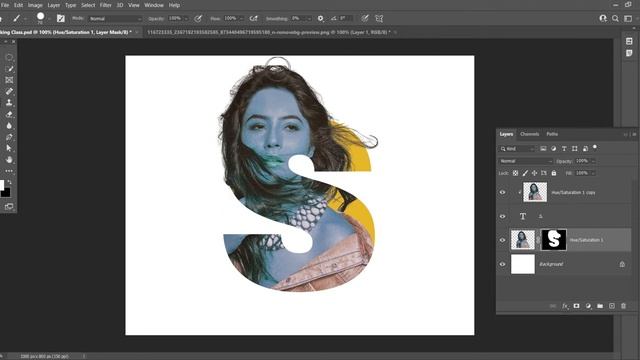Open the brush Opacity slider arrow

click(187, 19)
